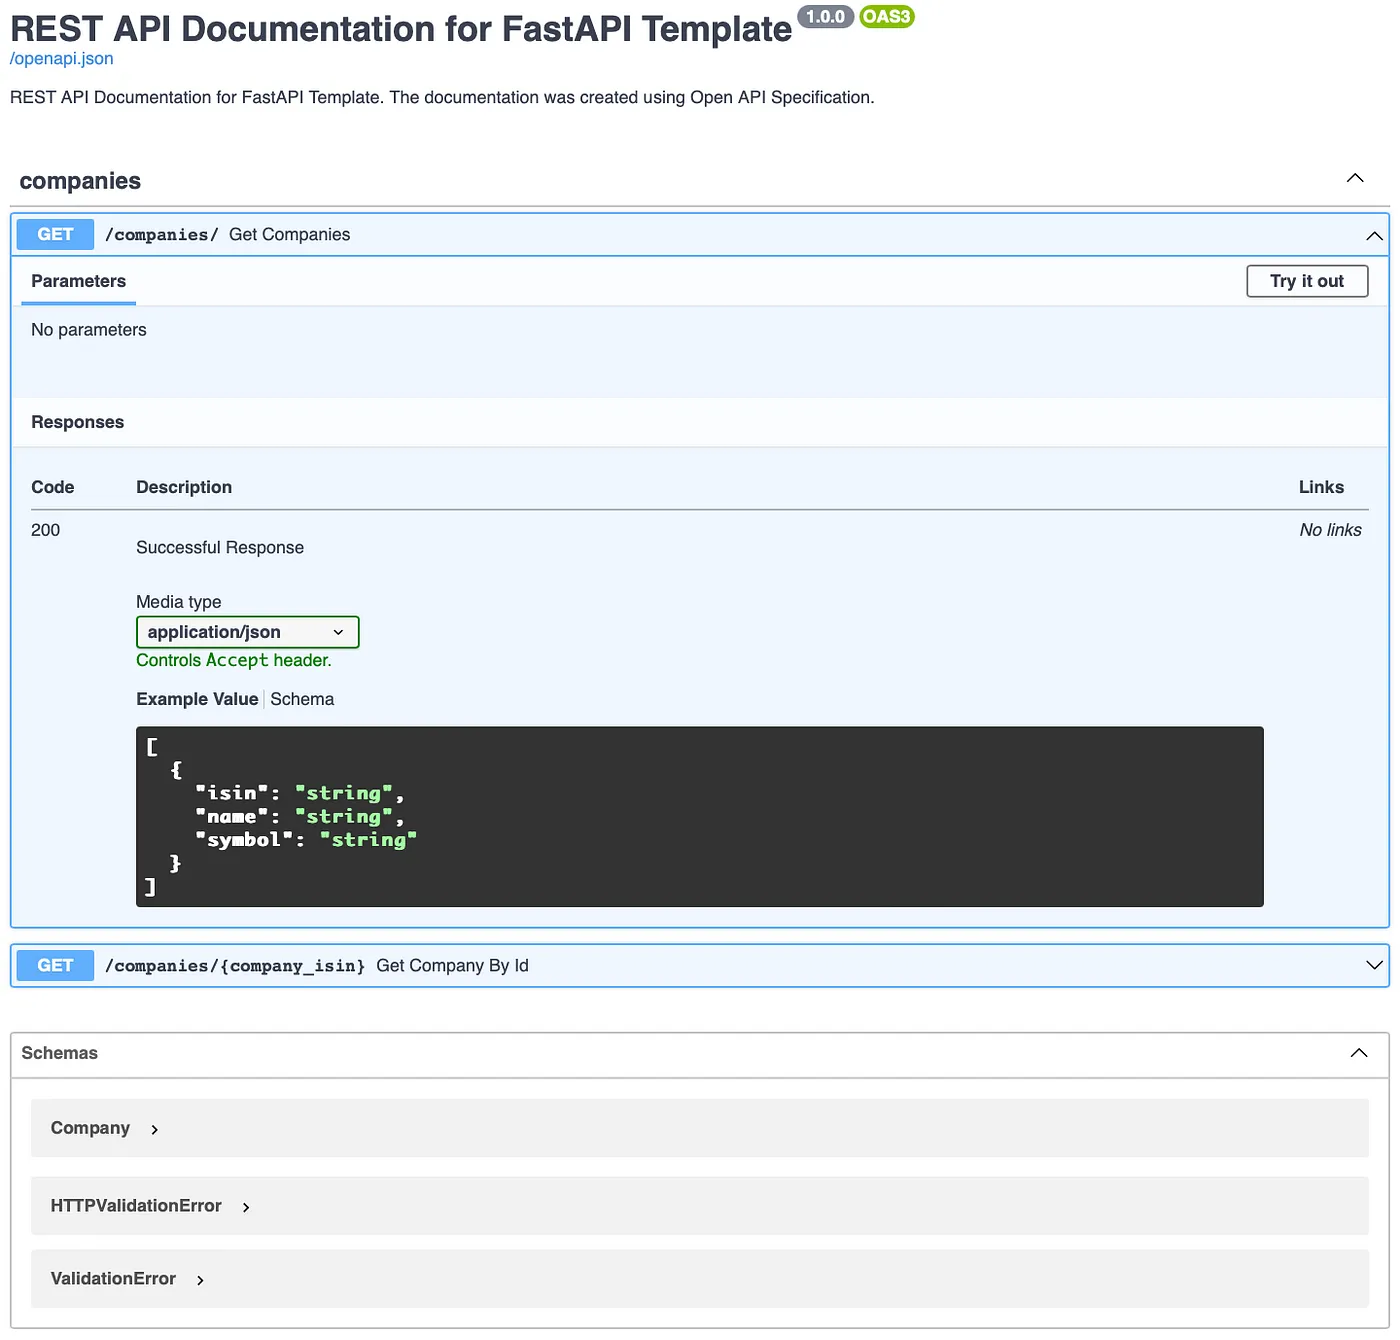This screenshot has height=1340, width=1400.
Task: Click the Company schema name
Action: point(90,1128)
